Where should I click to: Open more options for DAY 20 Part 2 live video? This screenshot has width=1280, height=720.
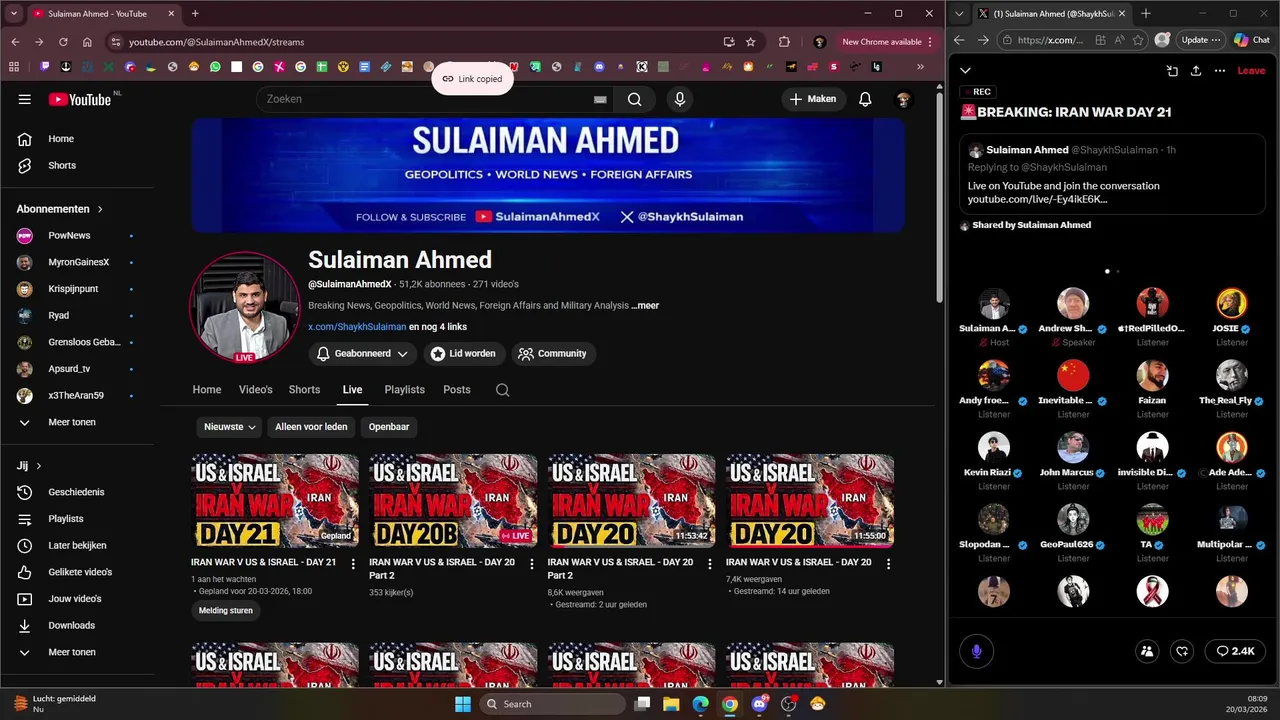532,564
